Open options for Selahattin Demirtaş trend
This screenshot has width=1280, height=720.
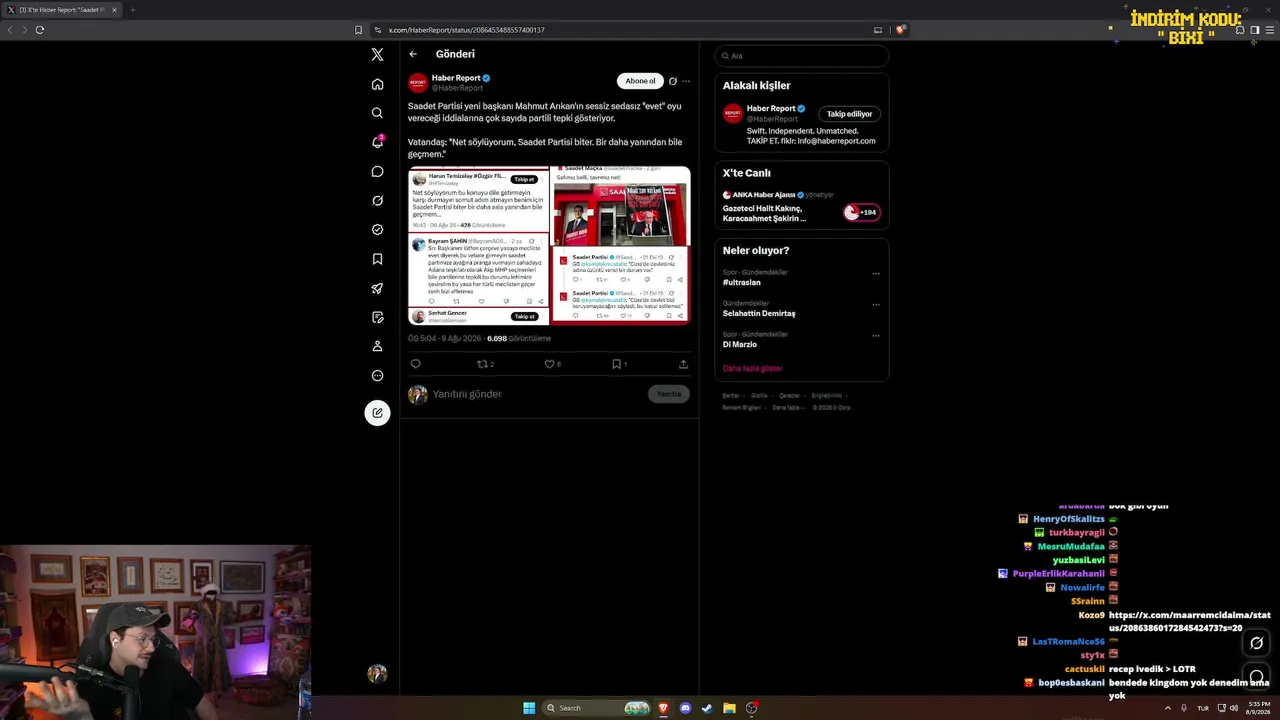[x=876, y=304]
